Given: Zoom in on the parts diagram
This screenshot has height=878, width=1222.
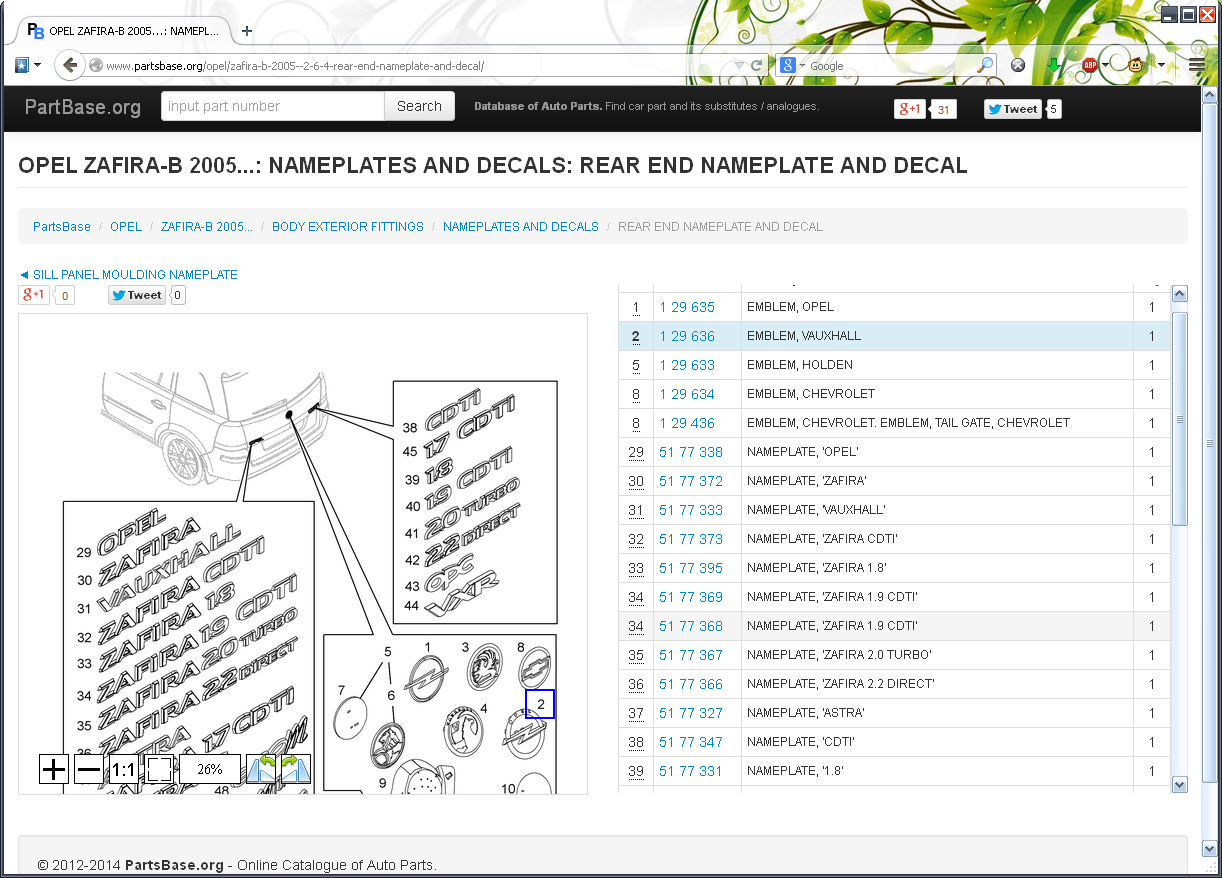Looking at the screenshot, I should (54, 769).
